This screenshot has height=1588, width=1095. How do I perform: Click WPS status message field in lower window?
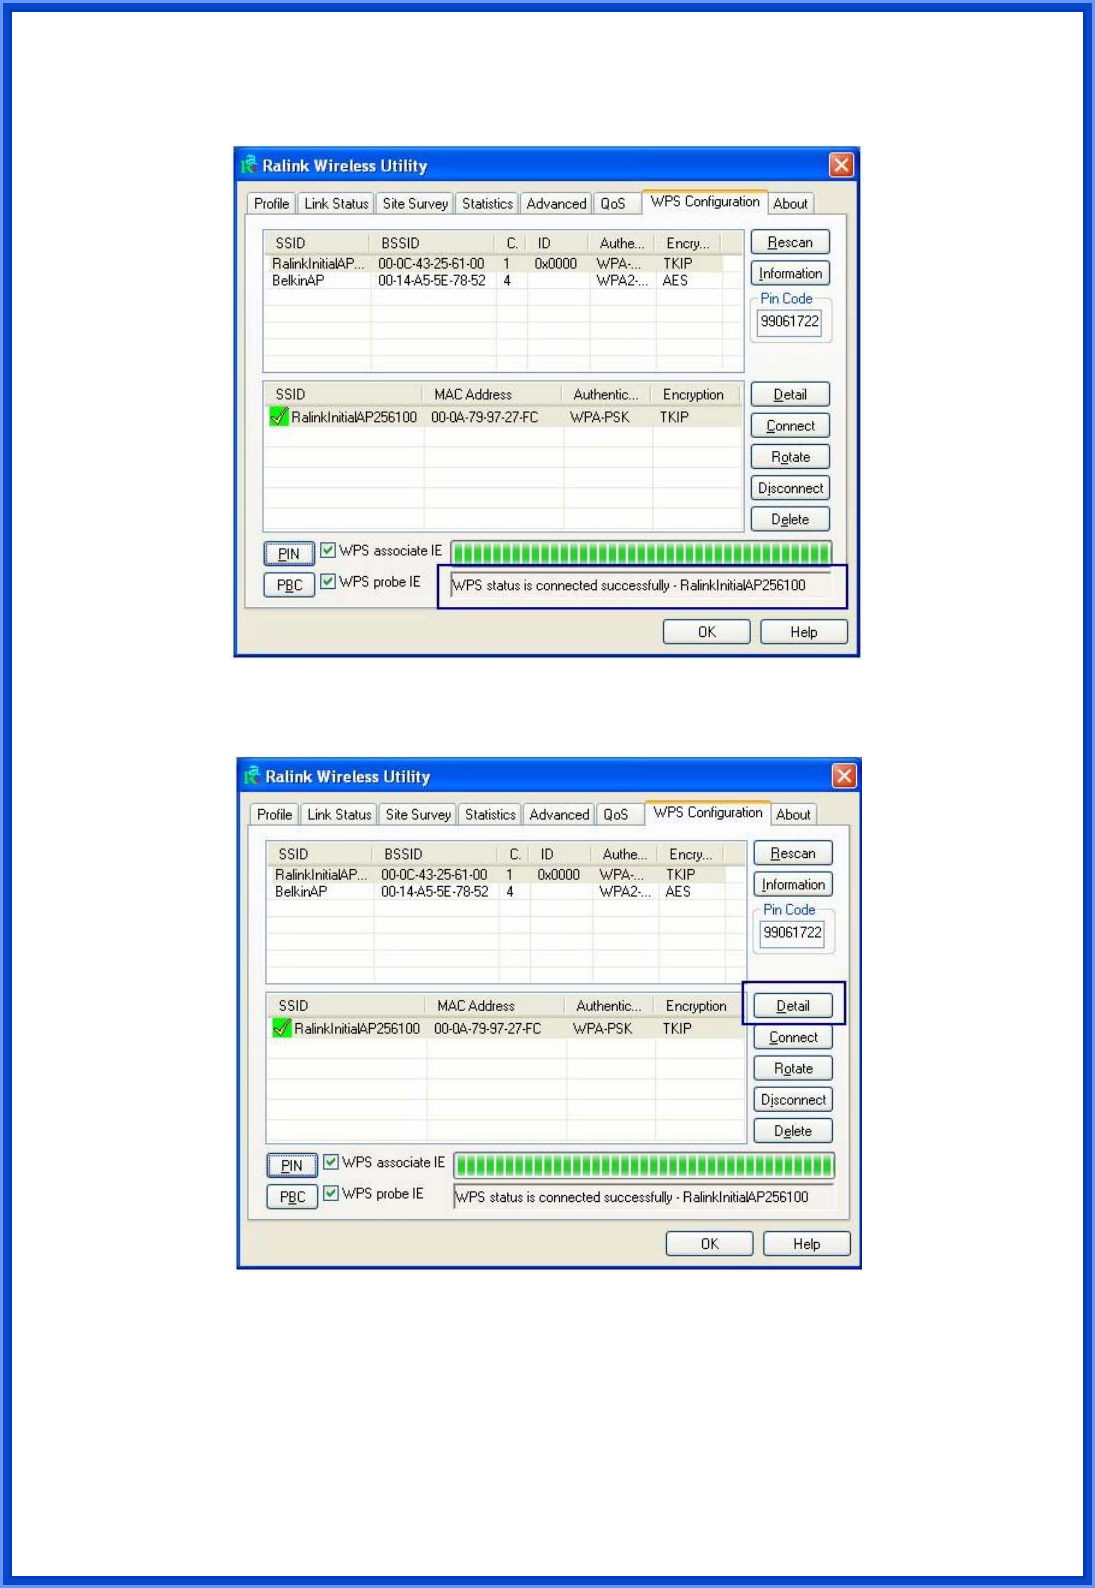tap(644, 1197)
